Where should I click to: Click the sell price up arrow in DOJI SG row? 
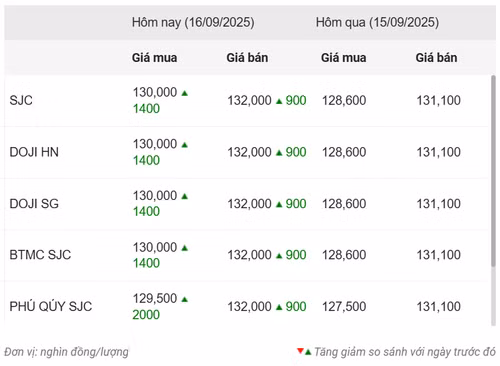pos(279,204)
